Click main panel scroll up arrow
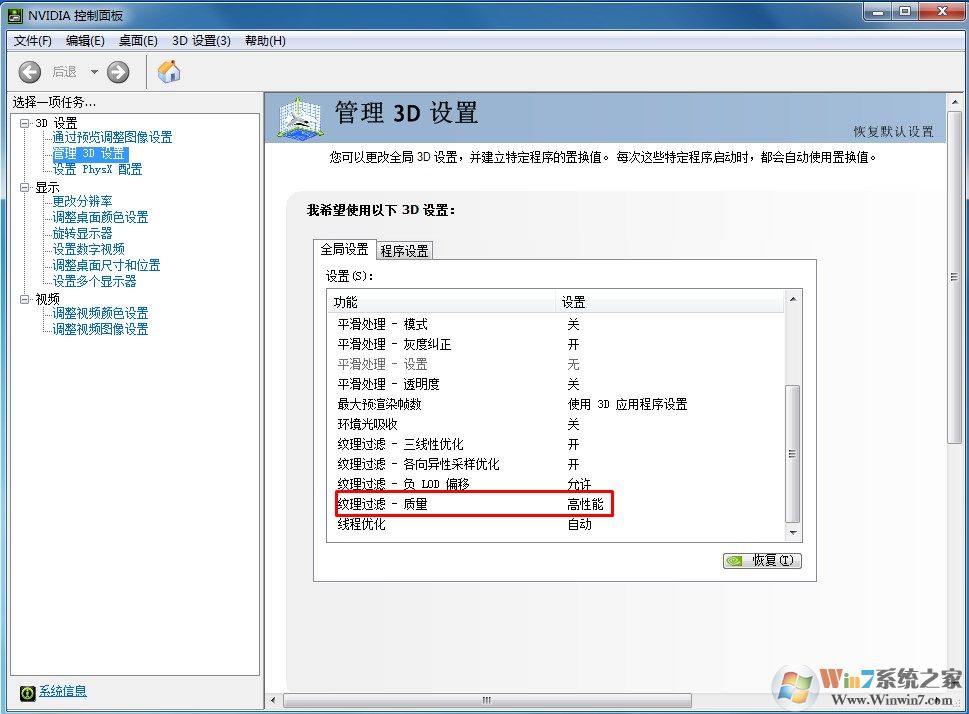The height and width of the screenshot is (714, 969). [955, 101]
